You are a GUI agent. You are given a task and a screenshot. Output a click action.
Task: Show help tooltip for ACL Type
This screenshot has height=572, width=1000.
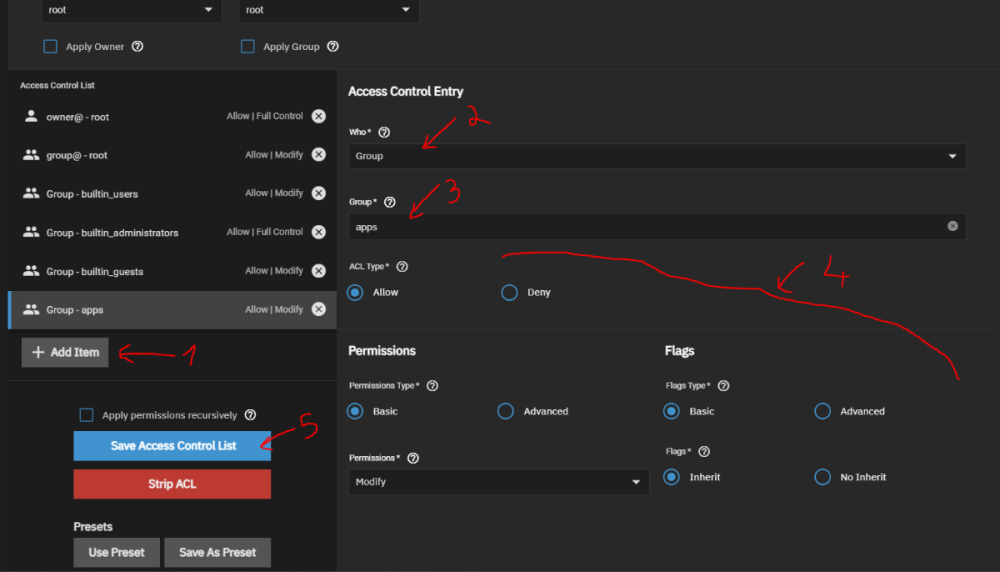click(x=402, y=267)
